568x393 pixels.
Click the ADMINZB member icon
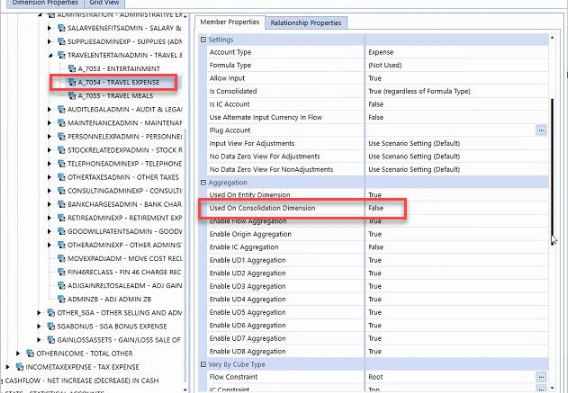point(62,299)
